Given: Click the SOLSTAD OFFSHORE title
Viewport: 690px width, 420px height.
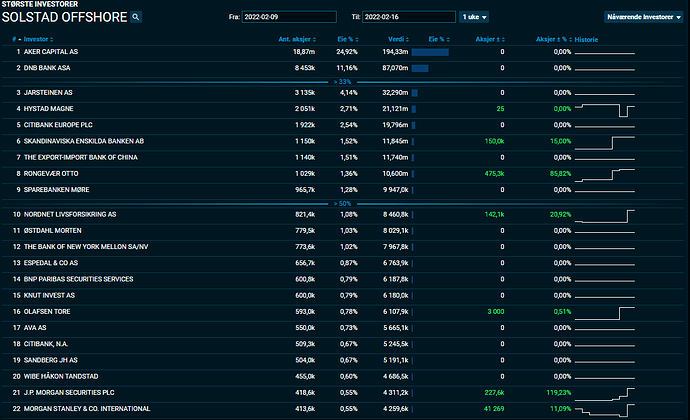Looking at the screenshot, I should click(64, 17).
